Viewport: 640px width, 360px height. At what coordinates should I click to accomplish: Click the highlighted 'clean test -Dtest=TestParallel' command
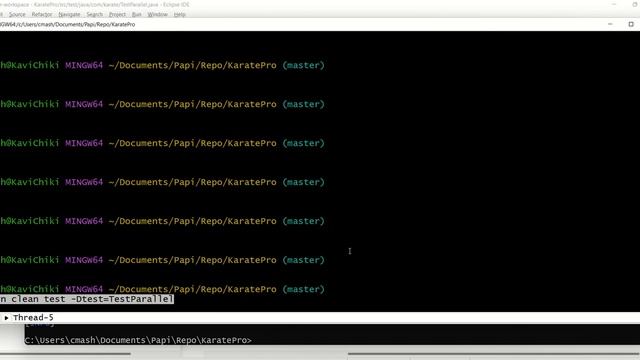pyautogui.click(x=87, y=299)
